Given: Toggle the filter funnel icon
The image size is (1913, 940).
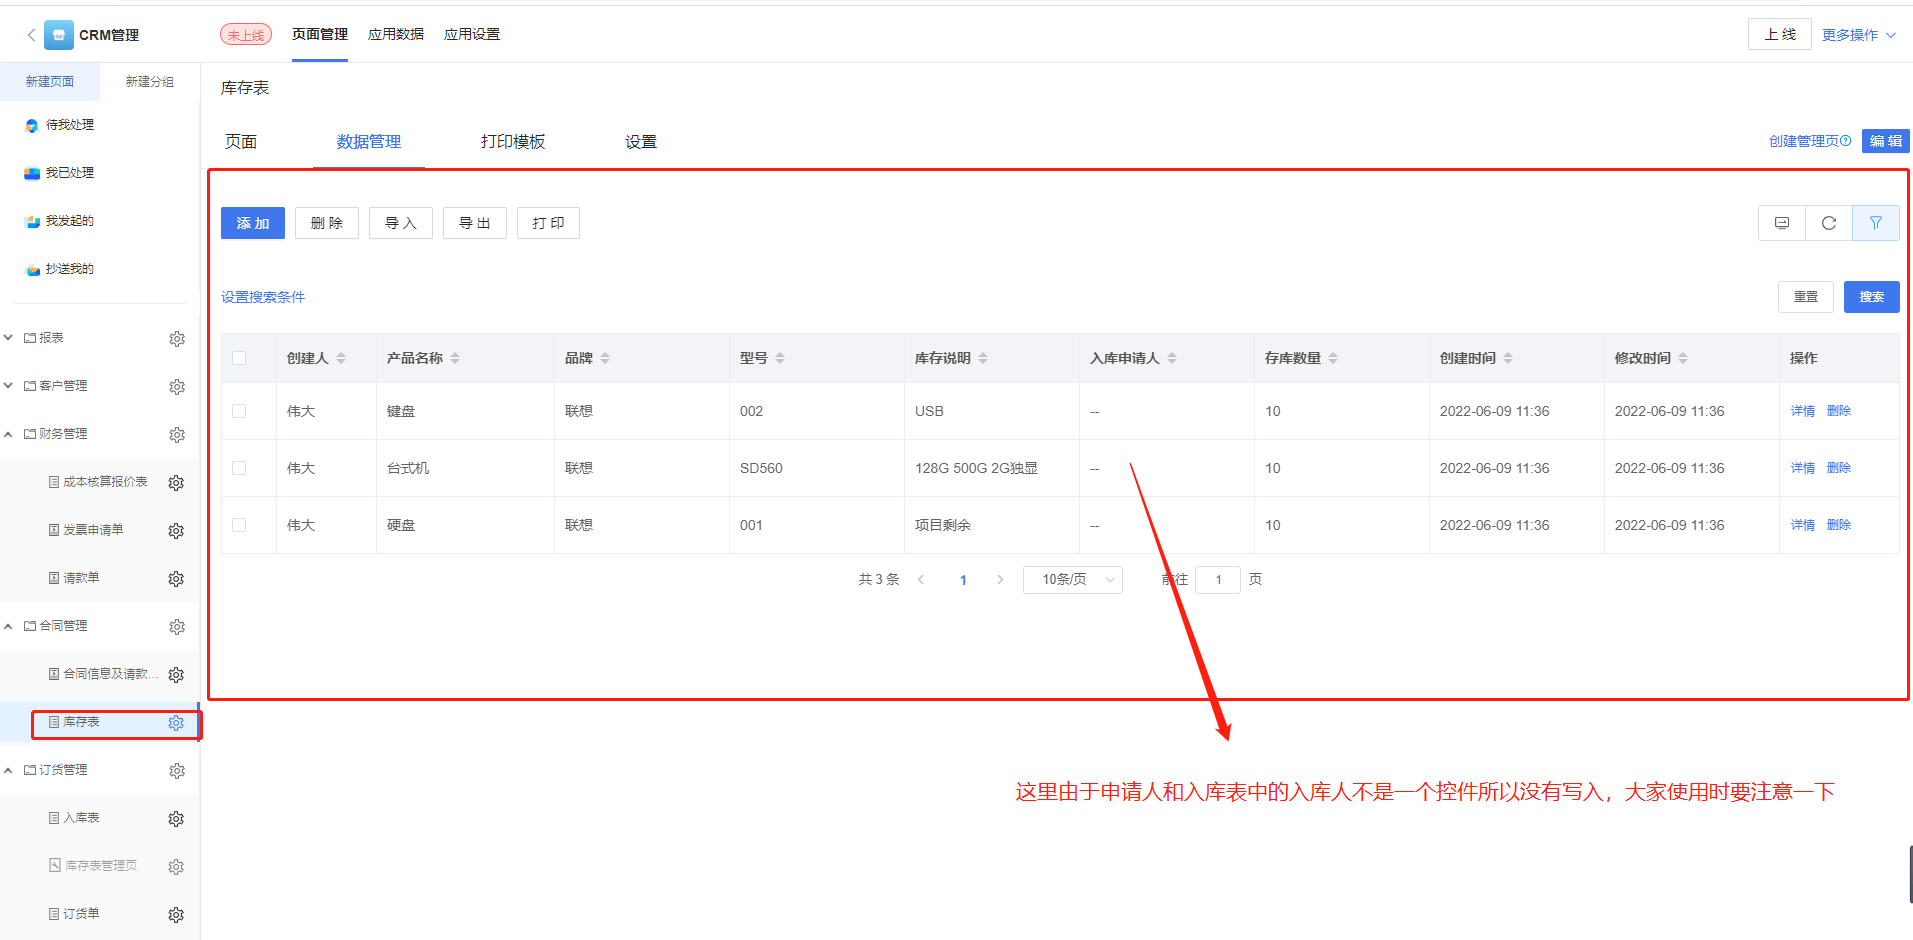Looking at the screenshot, I should pos(1876,223).
